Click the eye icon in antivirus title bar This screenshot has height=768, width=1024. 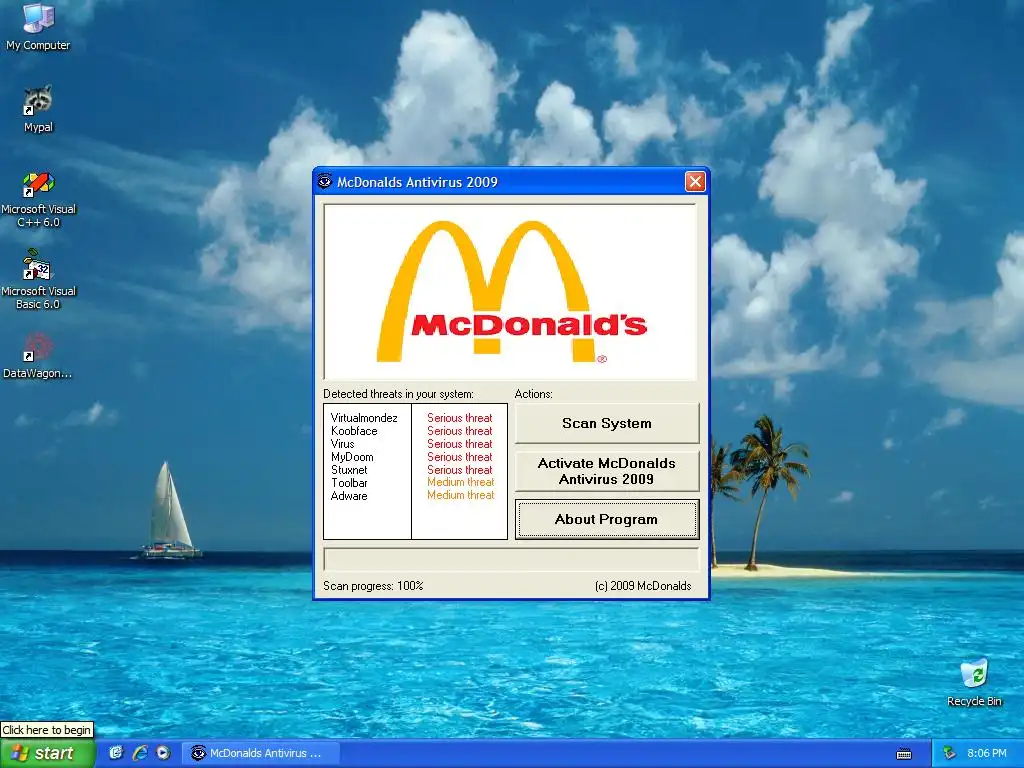tap(325, 182)
